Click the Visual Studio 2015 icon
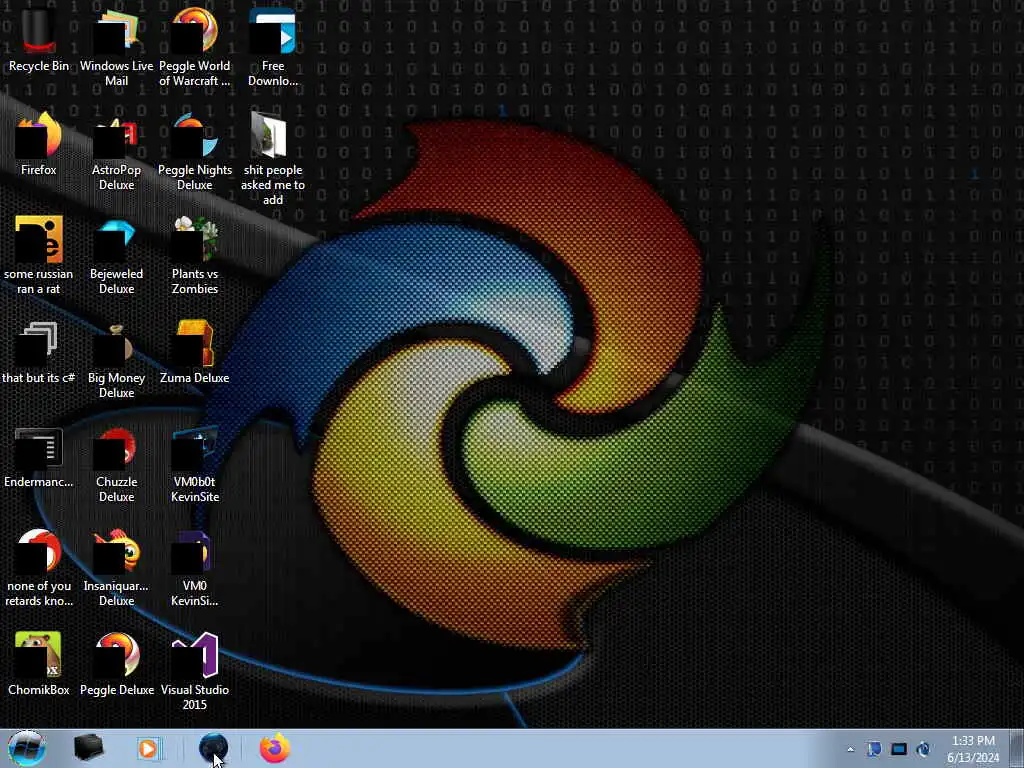 (195, 671)
